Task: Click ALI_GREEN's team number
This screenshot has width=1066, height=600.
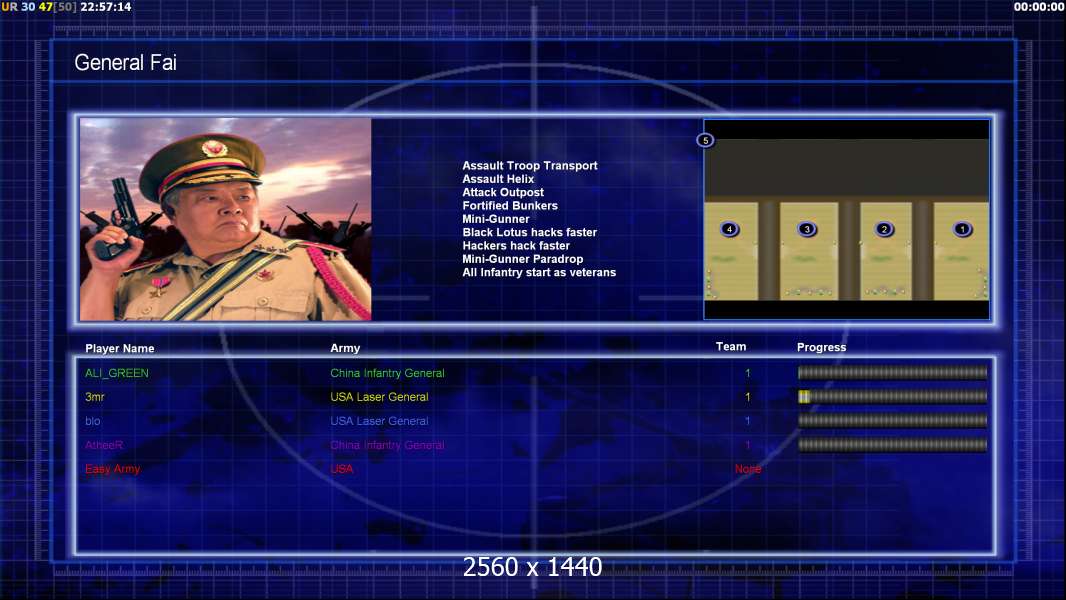Action: [x=747, y=373]
